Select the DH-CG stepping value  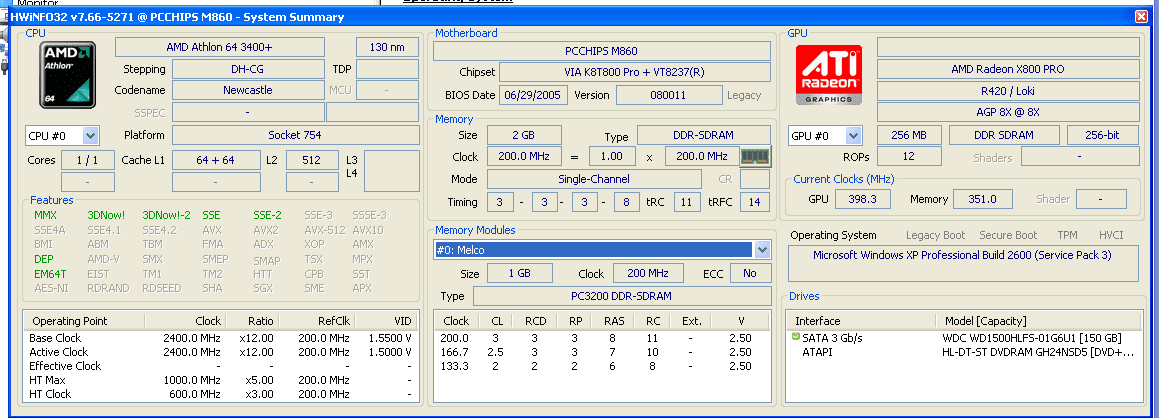click(248, 69)
